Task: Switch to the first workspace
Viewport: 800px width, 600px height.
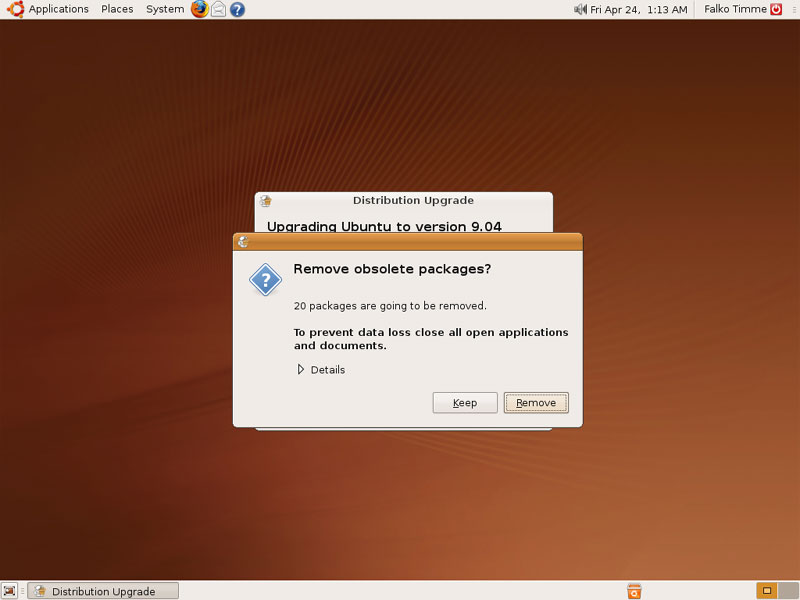Action: pyautogui.click(x=766, y=591)
